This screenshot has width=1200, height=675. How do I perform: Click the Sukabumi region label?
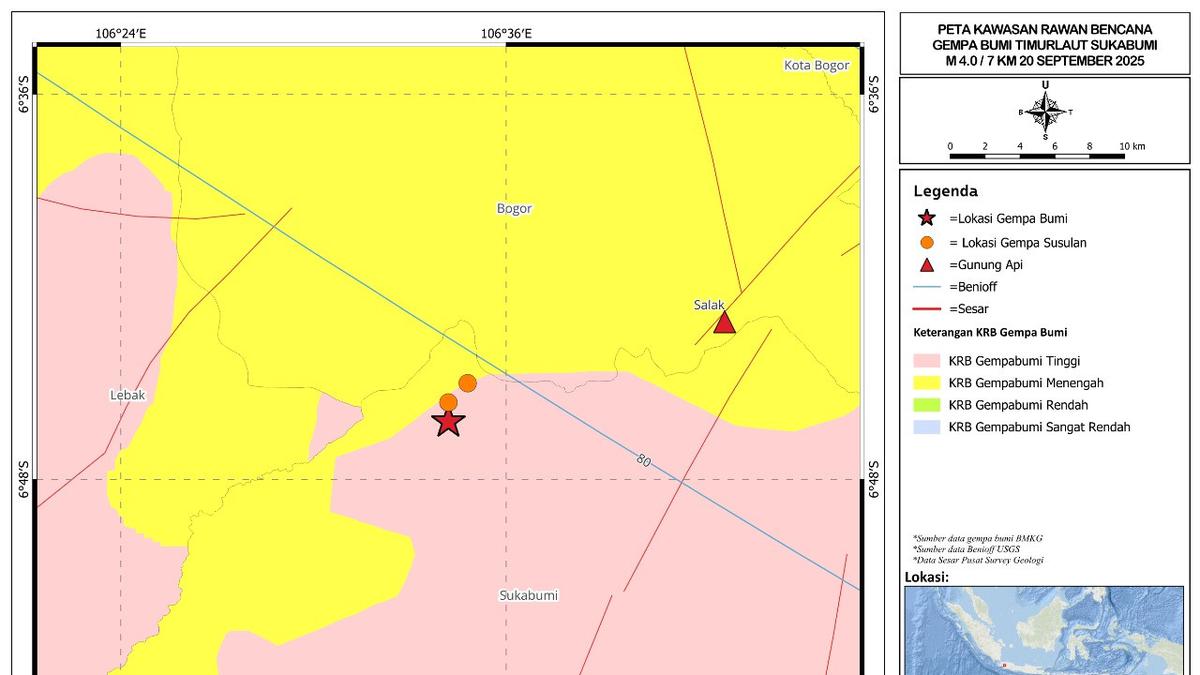pos(528,596)
